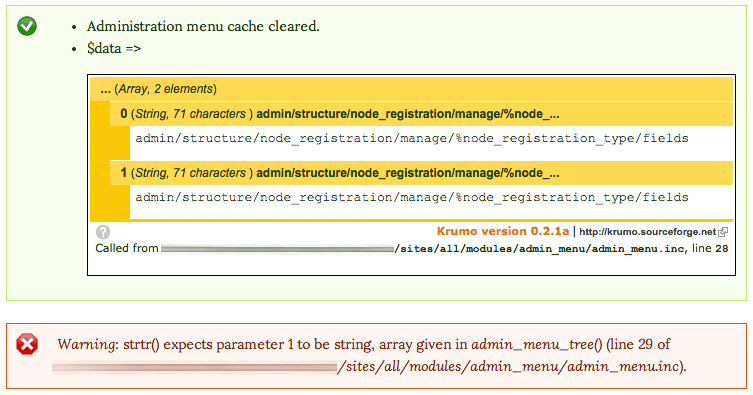Click the Krumo version 0.2.1a label
The width and height of the screenshot is (753, 395).
tap(503, 231)
